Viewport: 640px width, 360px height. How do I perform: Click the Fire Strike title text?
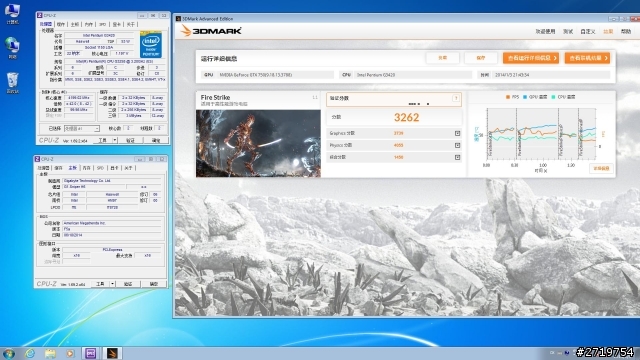click(x=215, y=98)
